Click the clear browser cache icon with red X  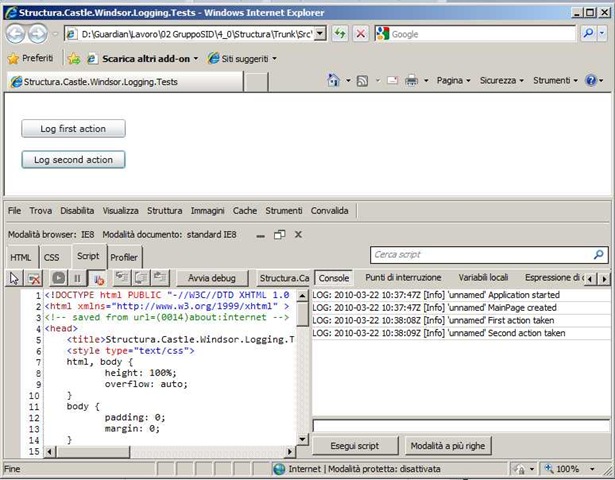[34, 278]
